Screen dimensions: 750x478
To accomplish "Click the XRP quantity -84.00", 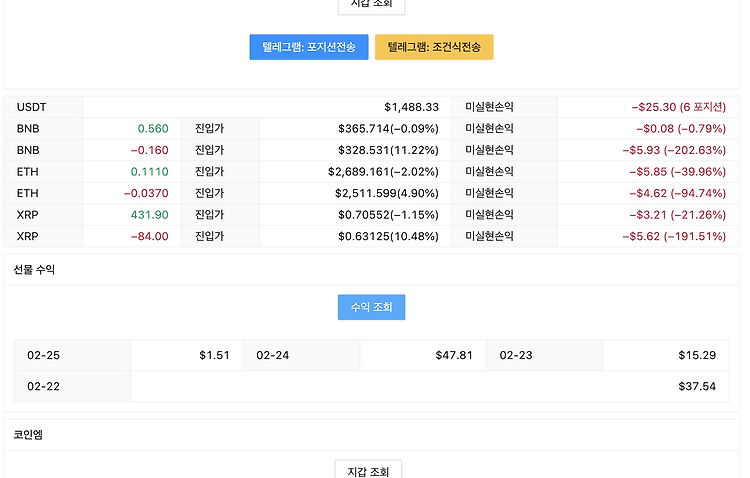I will (x=149, y=236).
